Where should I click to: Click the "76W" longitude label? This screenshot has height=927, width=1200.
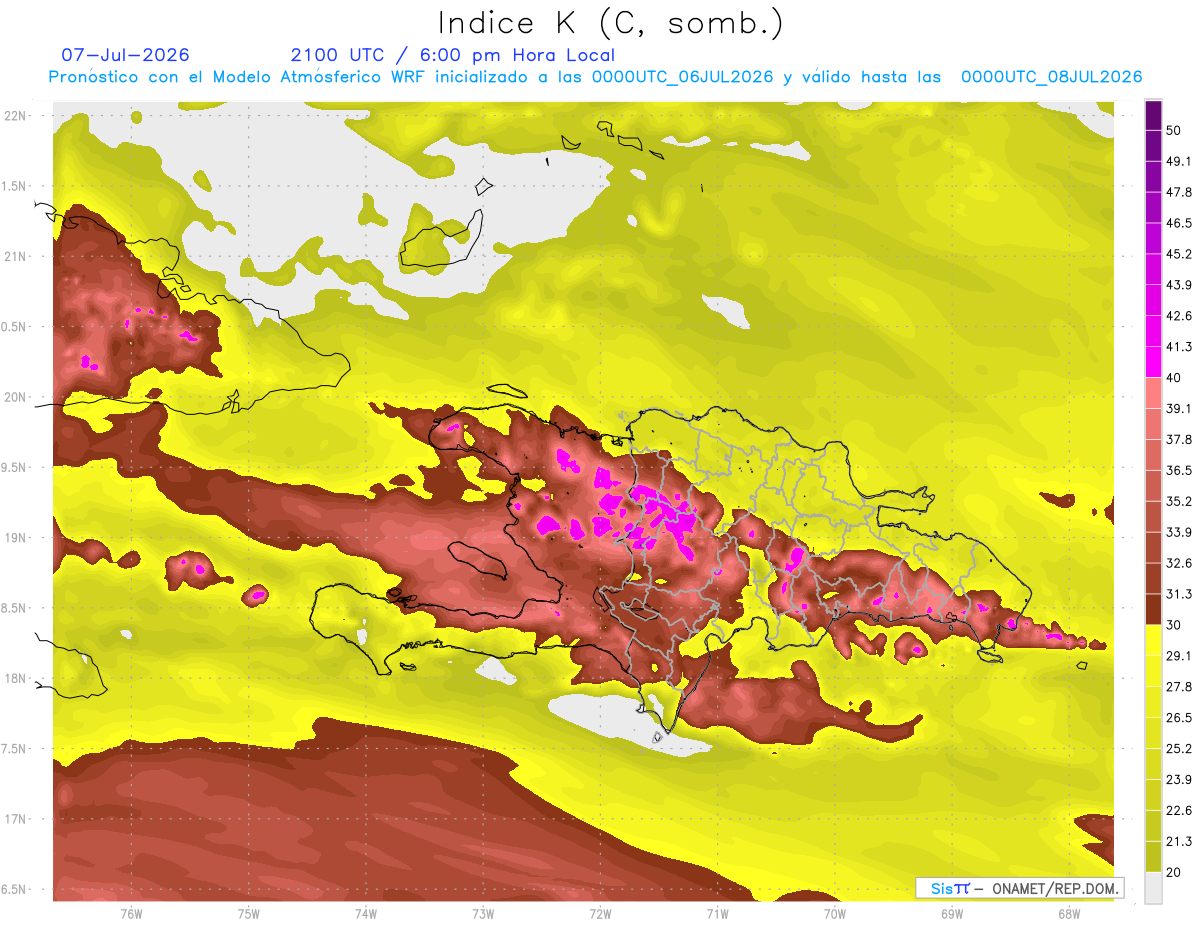(131, 914)
